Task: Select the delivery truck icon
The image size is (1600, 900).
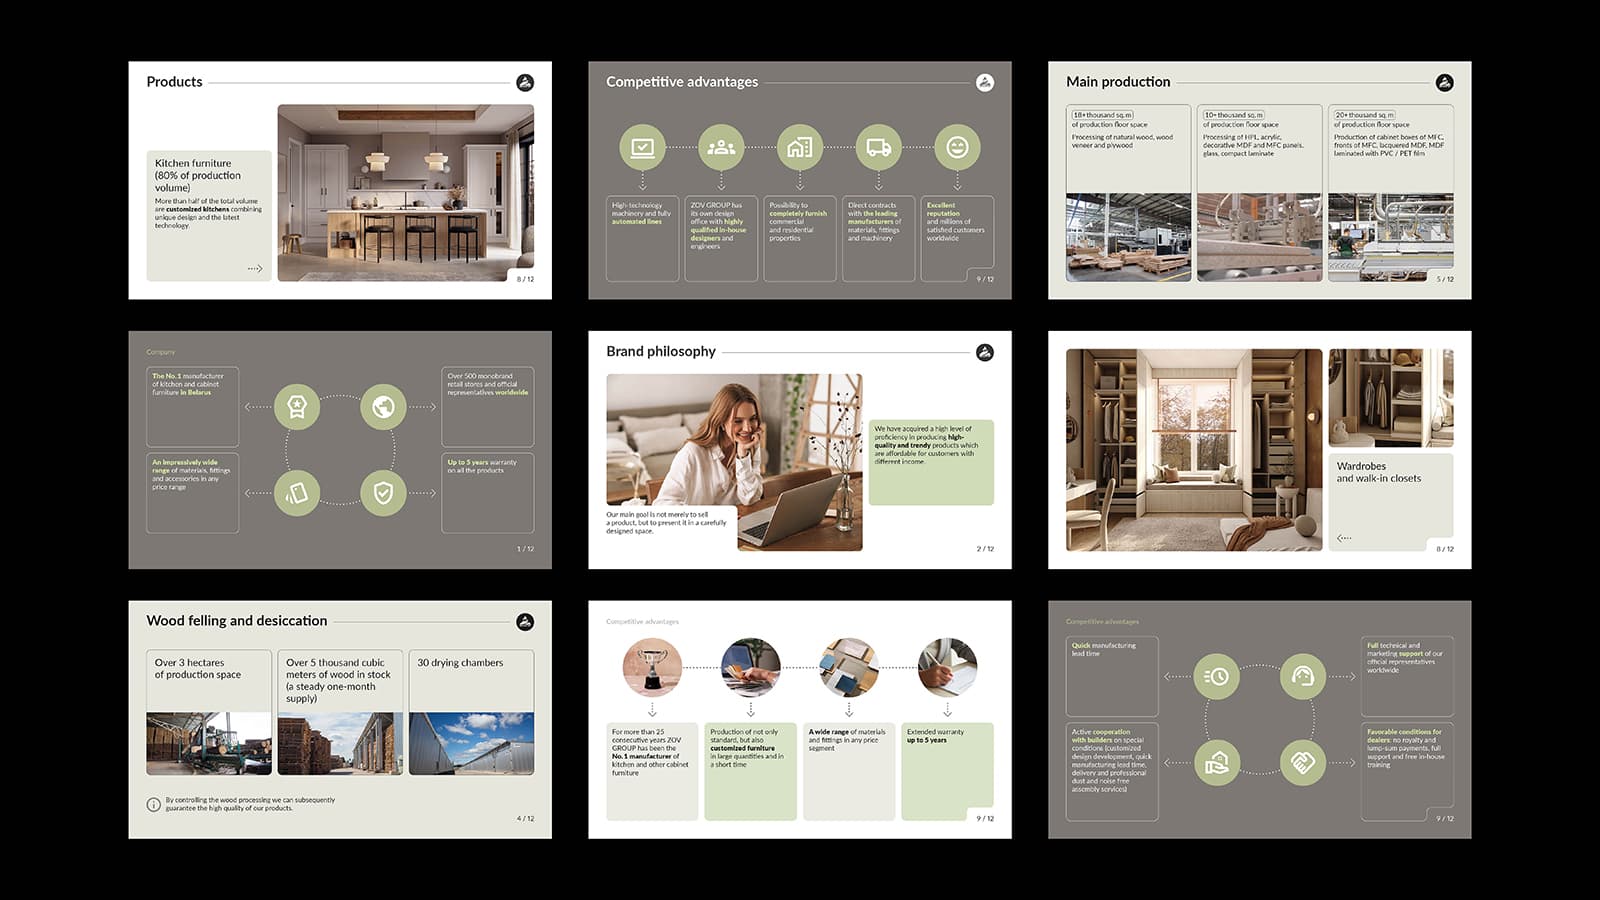Action: pyautogui.click(x=878, y=148)
